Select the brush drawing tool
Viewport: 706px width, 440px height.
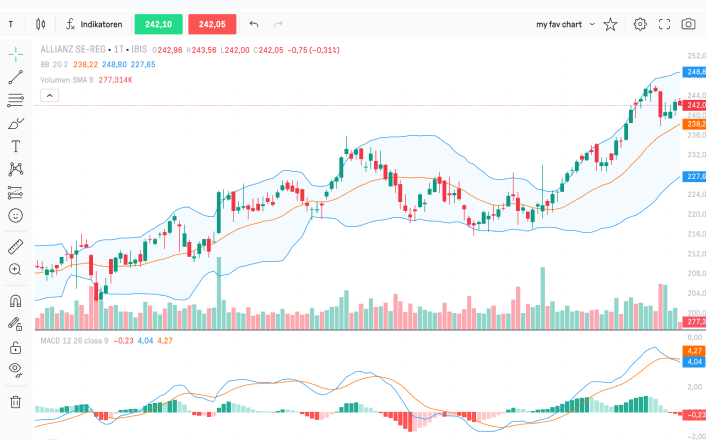pos(15,124)
